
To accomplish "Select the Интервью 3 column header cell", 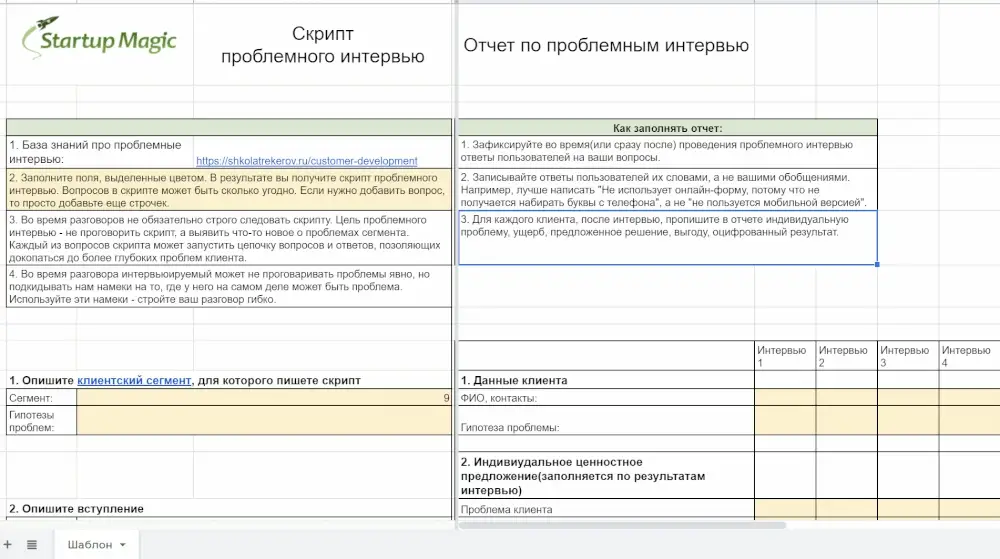I will point(908,356).
